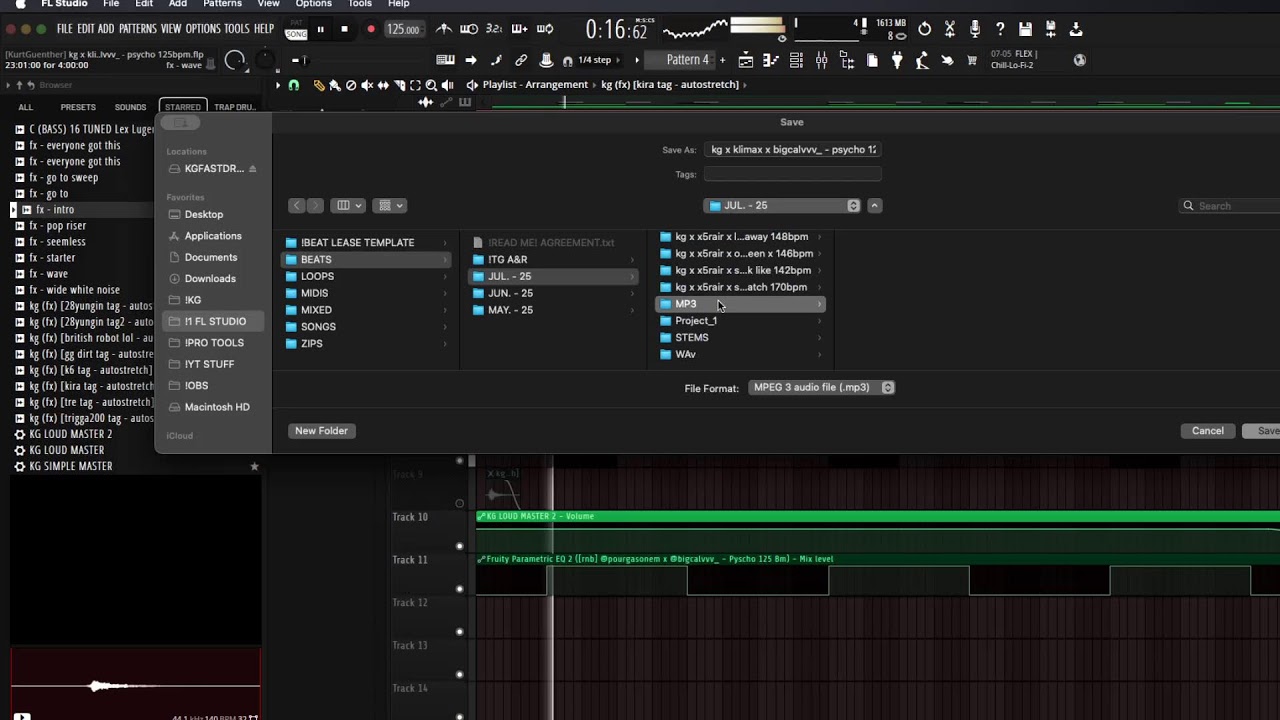Switch to the SOUNDS browser tab
Viewport: 1280px width, 720px height.
[130, 107]
